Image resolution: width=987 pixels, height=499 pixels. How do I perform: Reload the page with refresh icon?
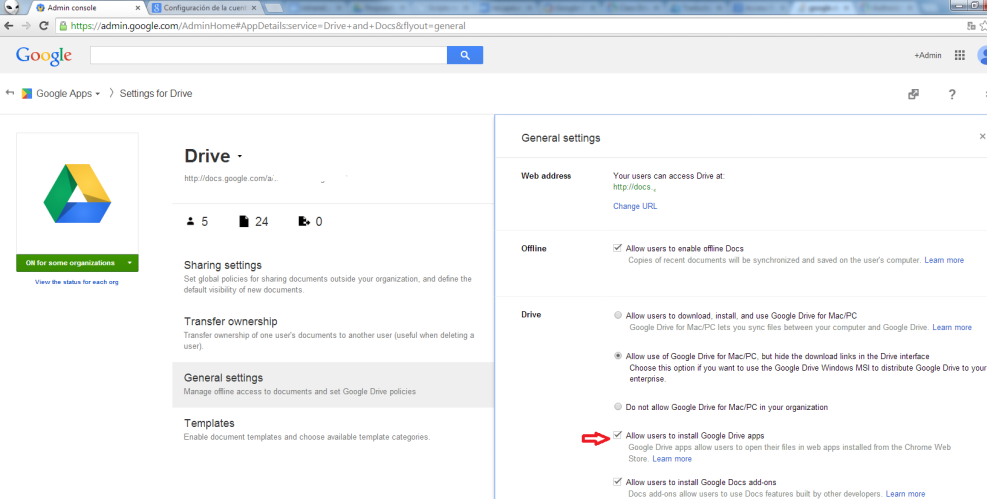[43, 26]
